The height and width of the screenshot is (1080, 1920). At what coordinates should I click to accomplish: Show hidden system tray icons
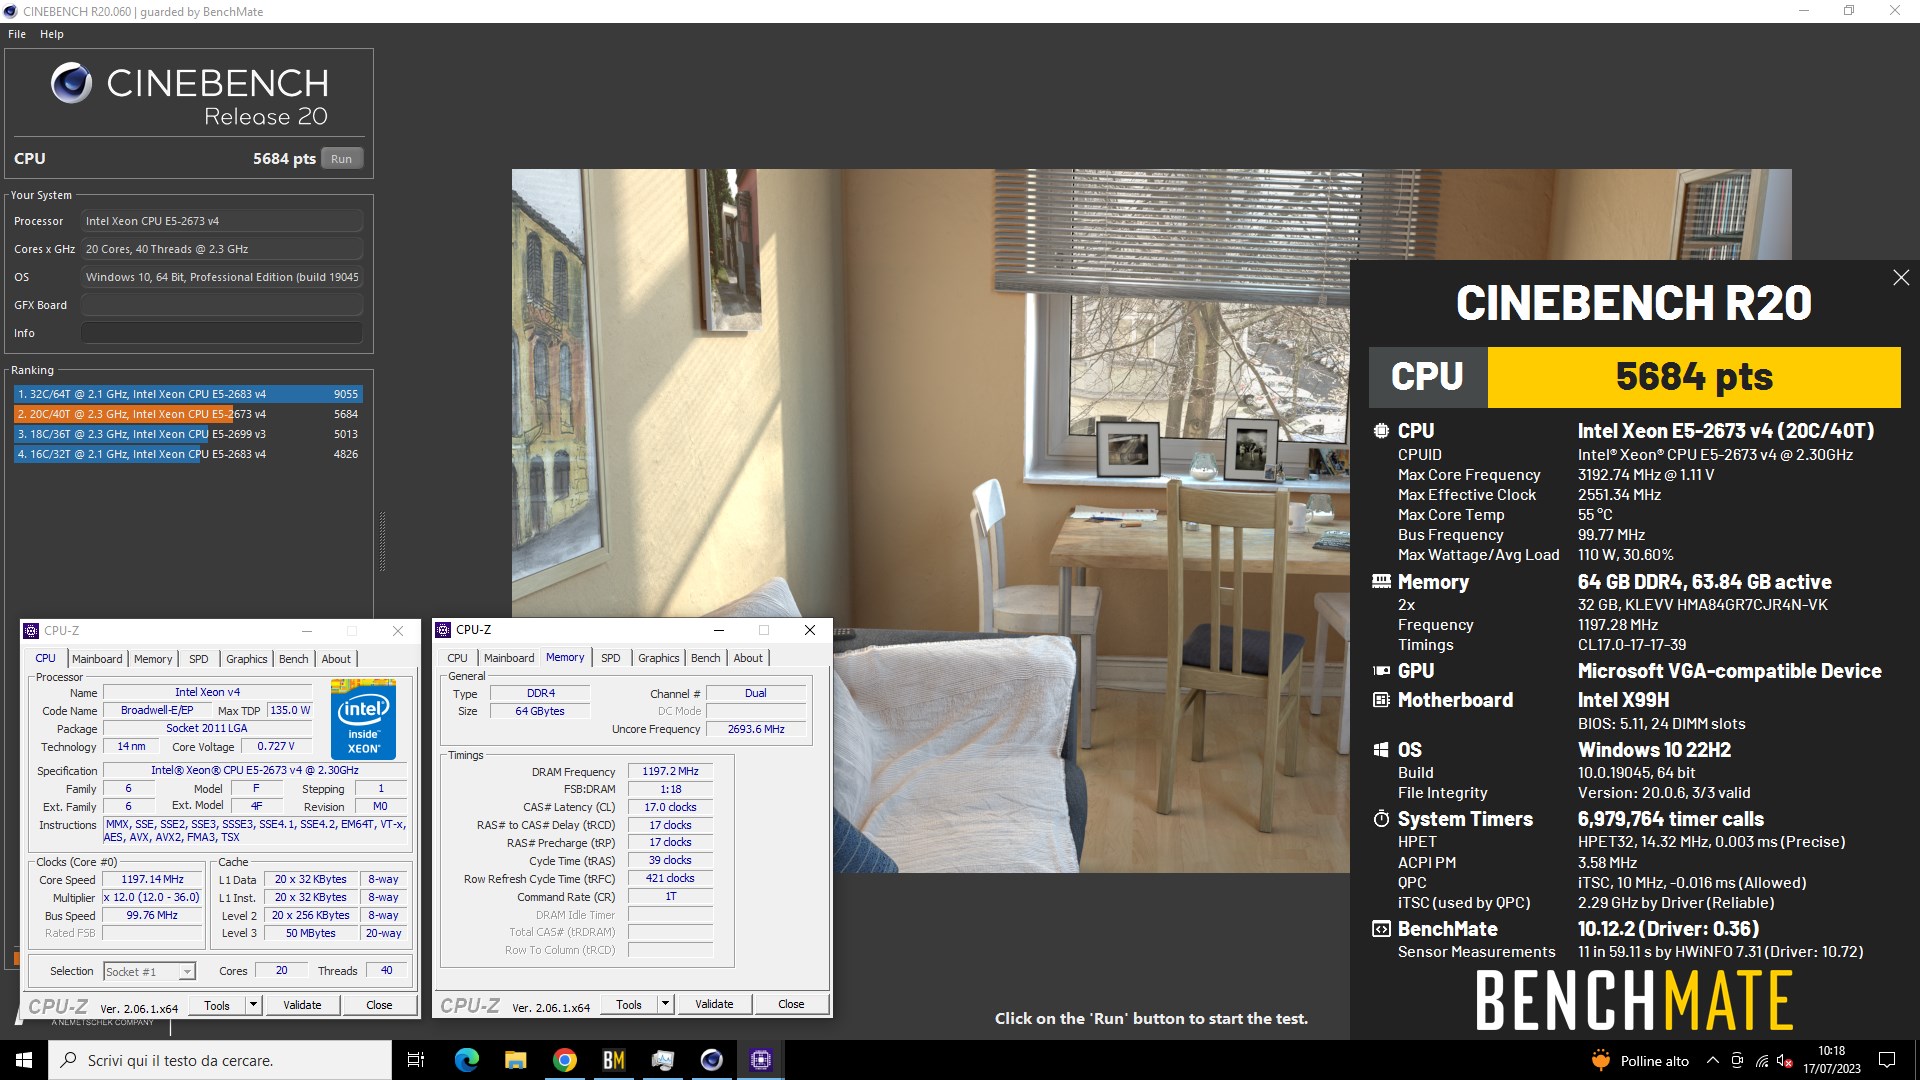pos(1713,1061)
